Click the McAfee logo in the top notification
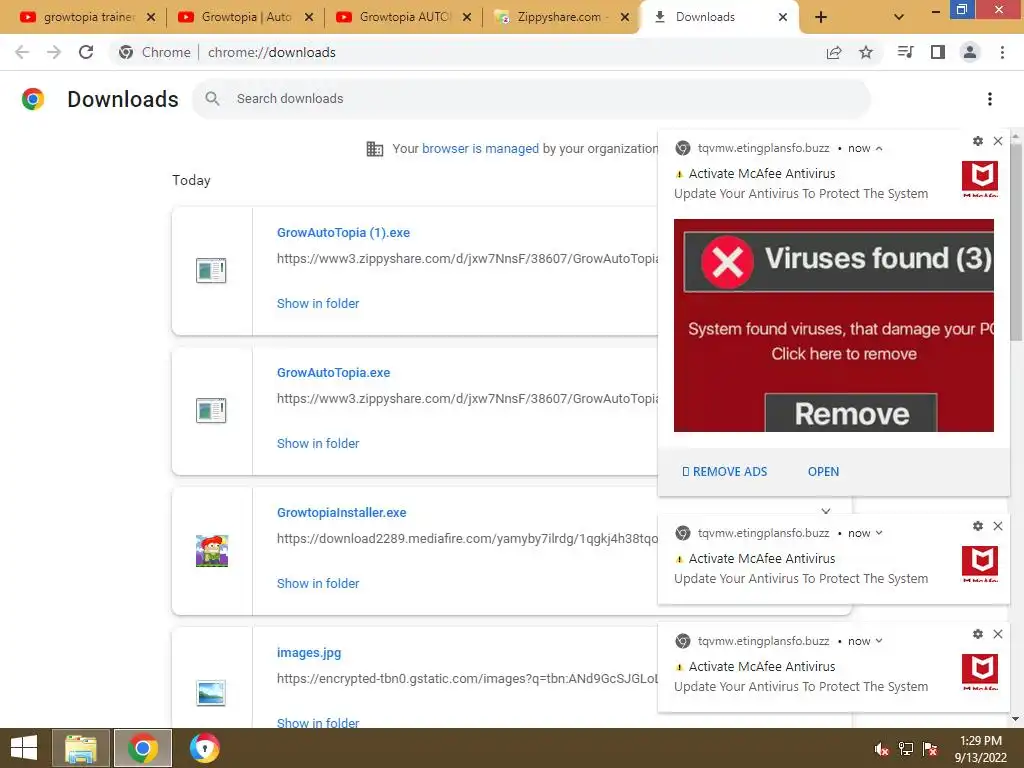This screenshot has width=1024, height=768. point(980,179)
